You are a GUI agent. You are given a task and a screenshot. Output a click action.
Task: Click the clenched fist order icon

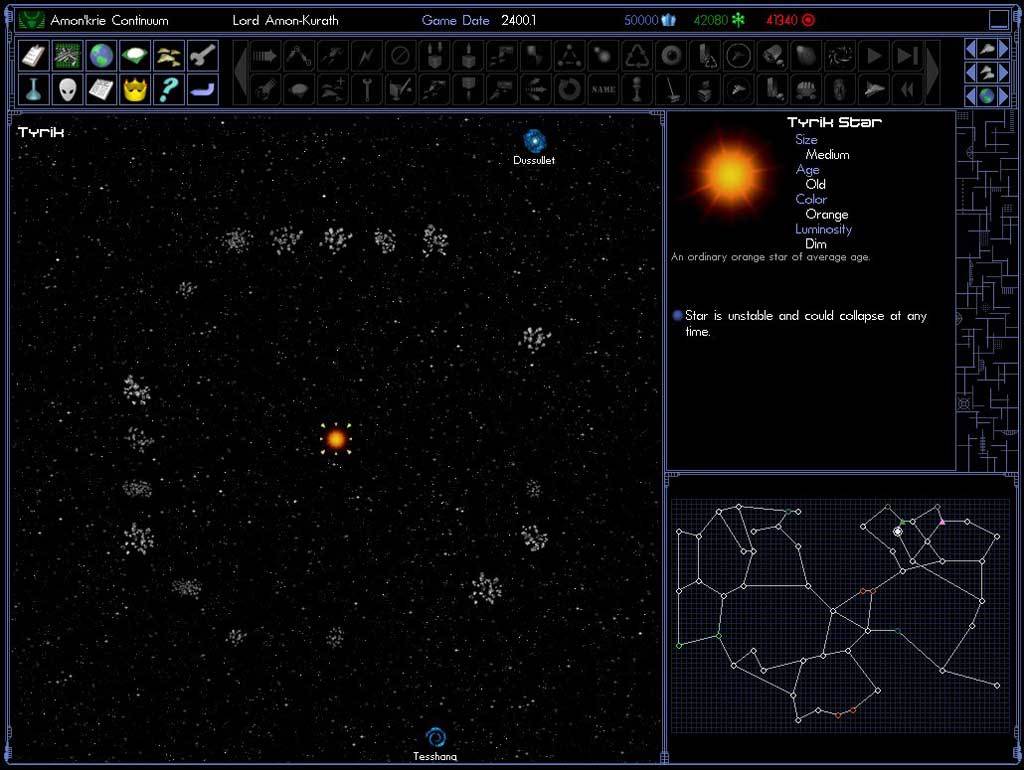pos(807,89)
